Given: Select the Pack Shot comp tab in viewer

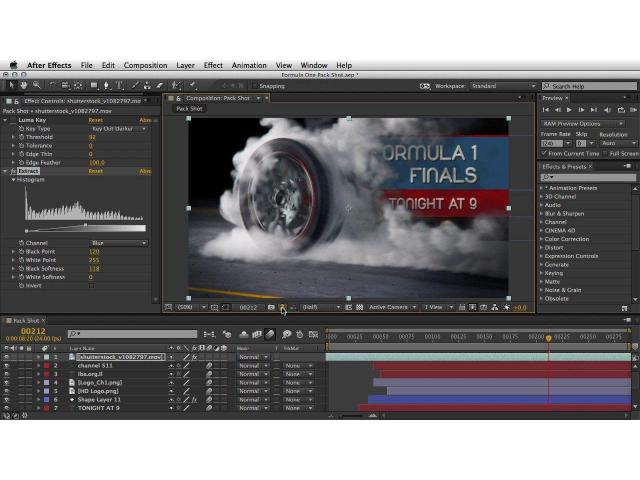Looking at the screenshot, I should [x=189, y=109].
